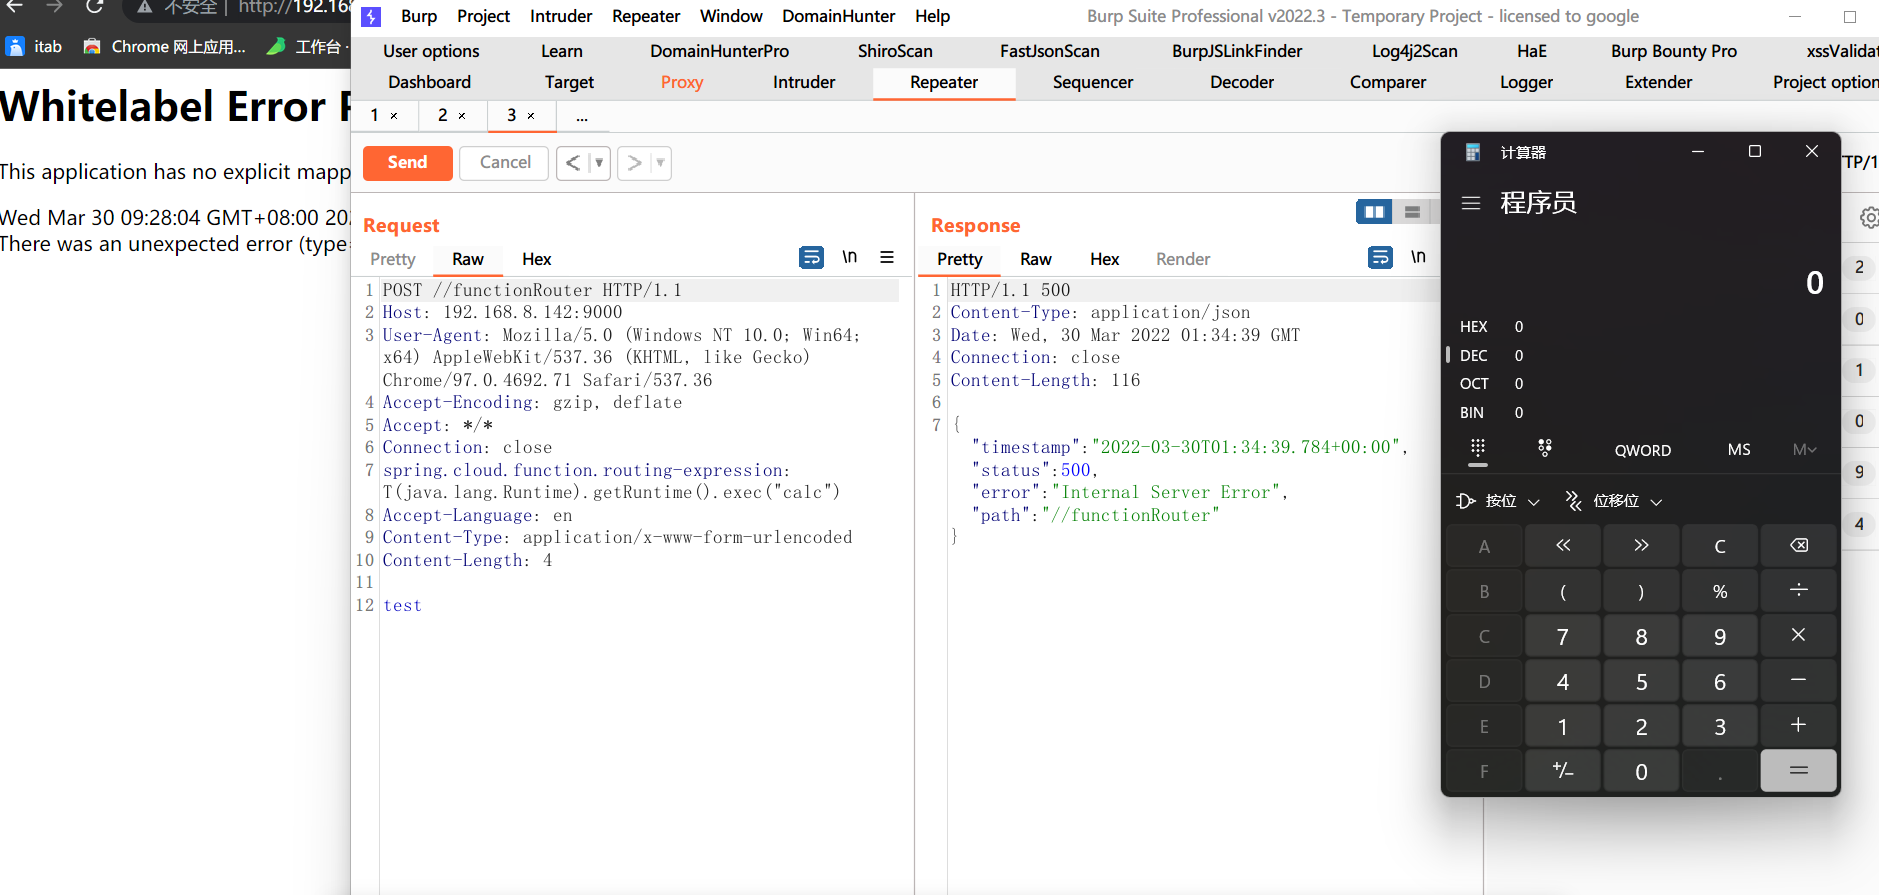Toggle word wrap icon in Response pane
The height and width of the screenshot is (895, 1879).
pyautogui.click(x=1380, y=258)
